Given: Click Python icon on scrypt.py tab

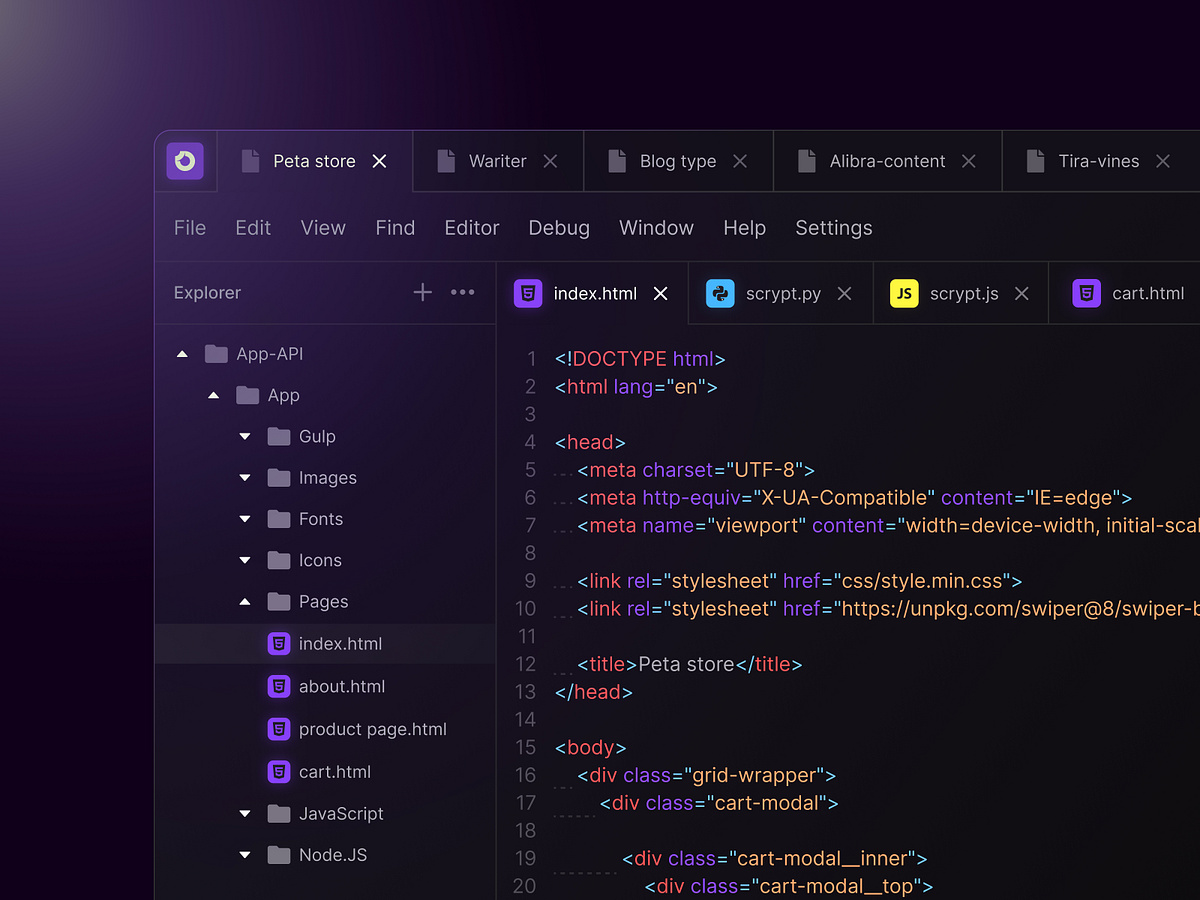Looking at the screenshot, I should pos(720,293).
